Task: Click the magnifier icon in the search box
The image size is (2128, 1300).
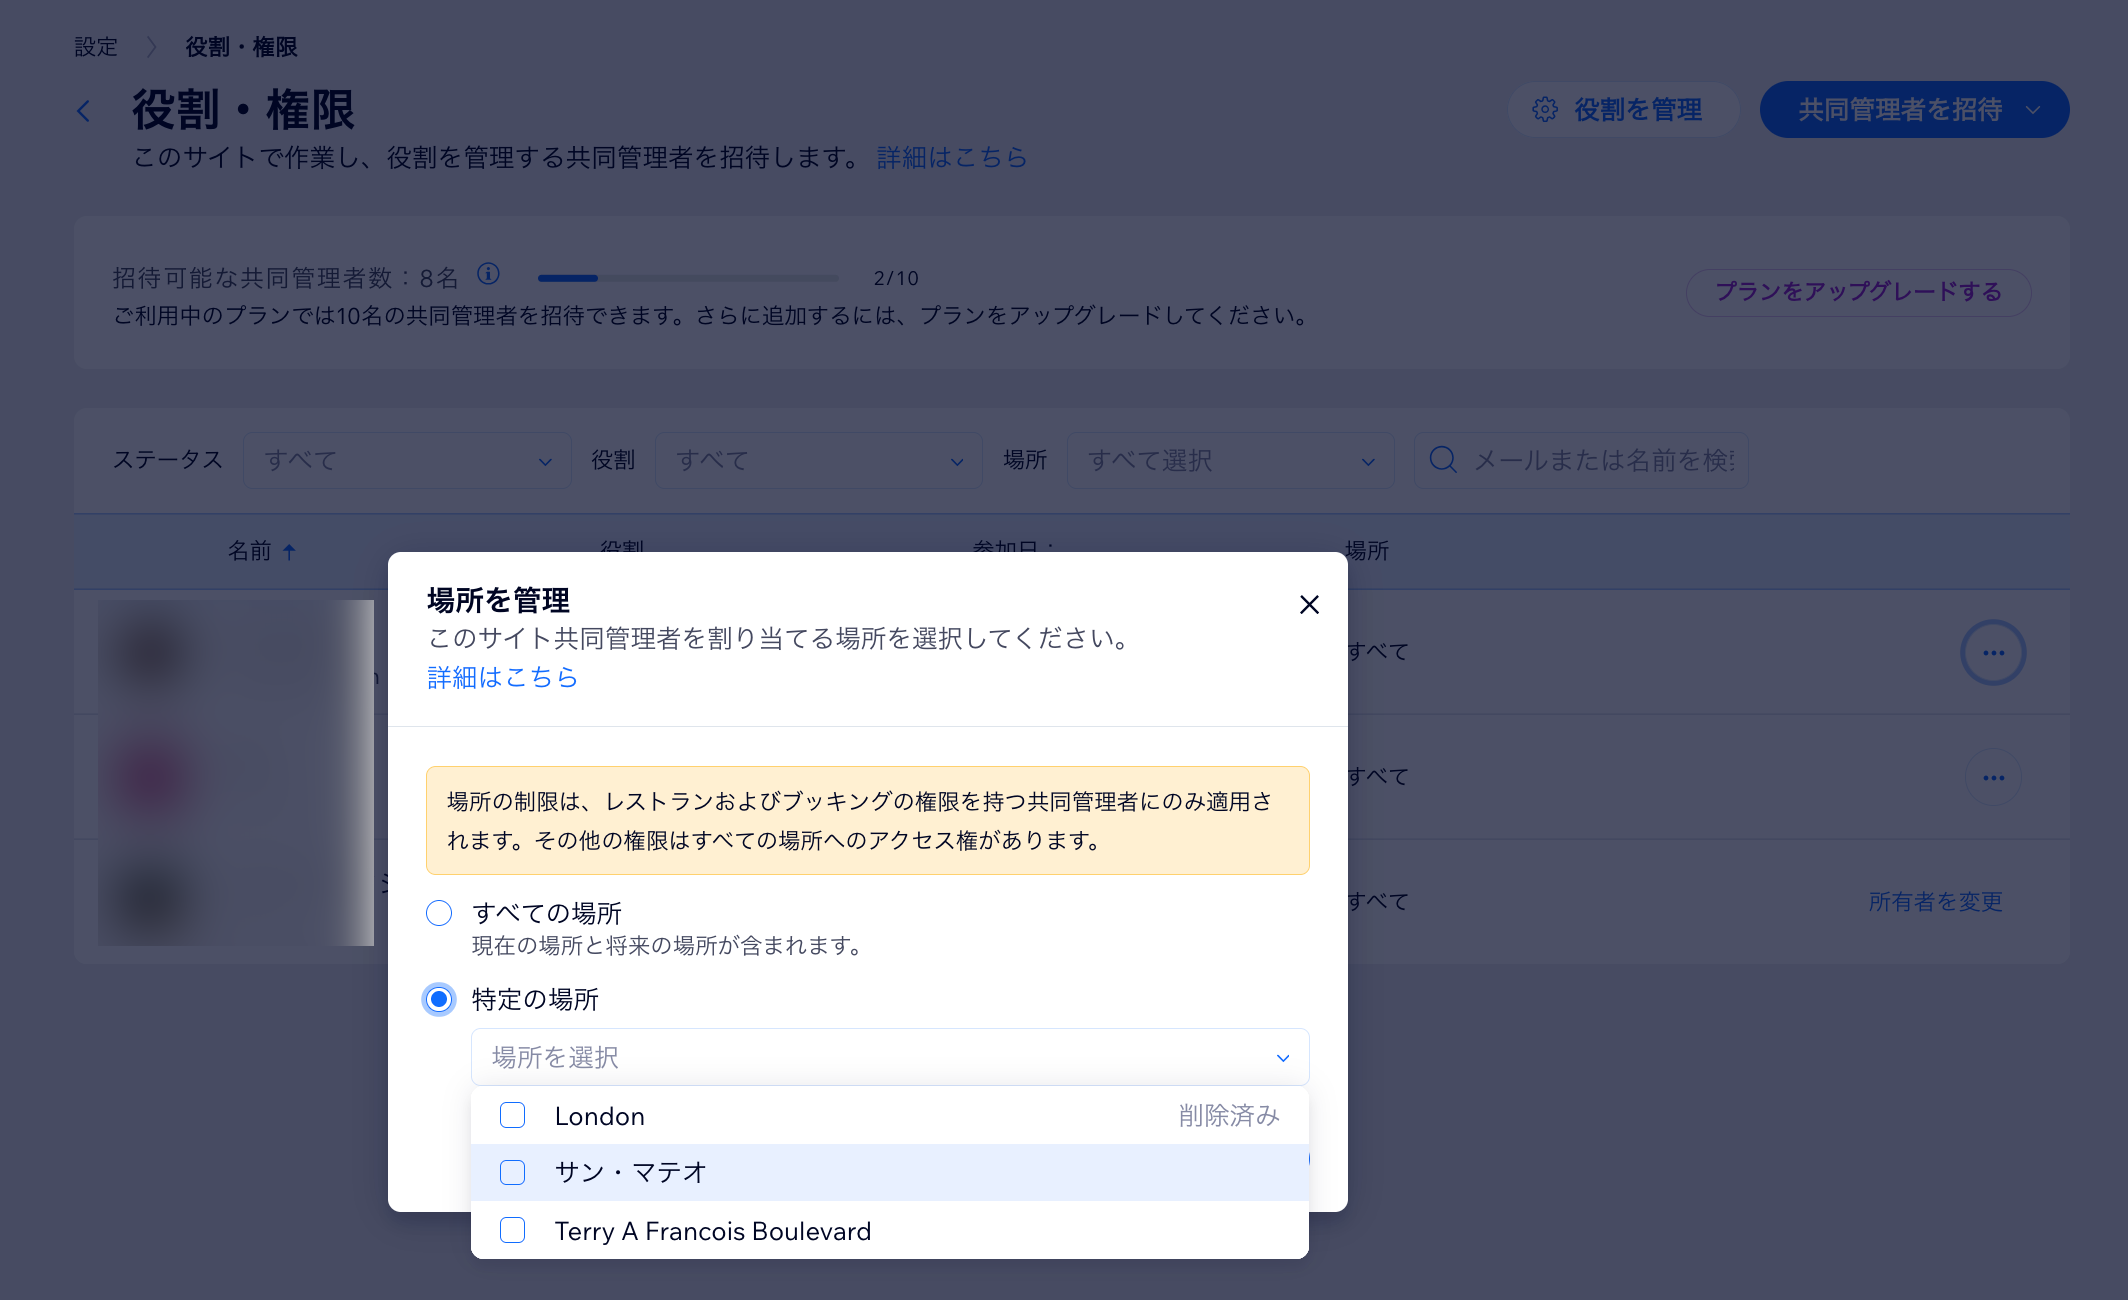Action: click(1442, 460)
